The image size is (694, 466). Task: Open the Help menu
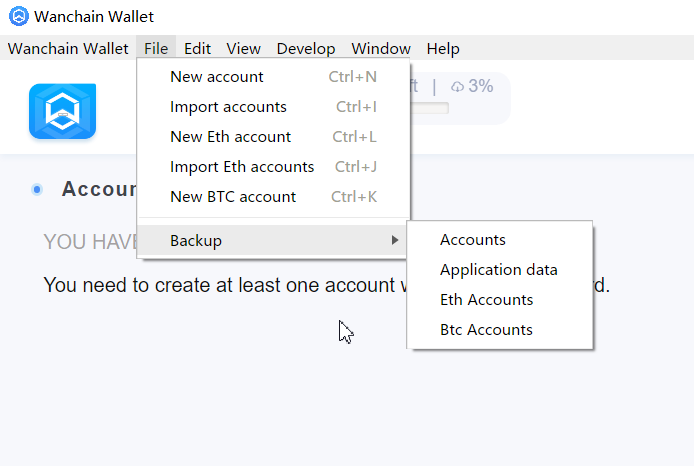(x=443, y=48)
